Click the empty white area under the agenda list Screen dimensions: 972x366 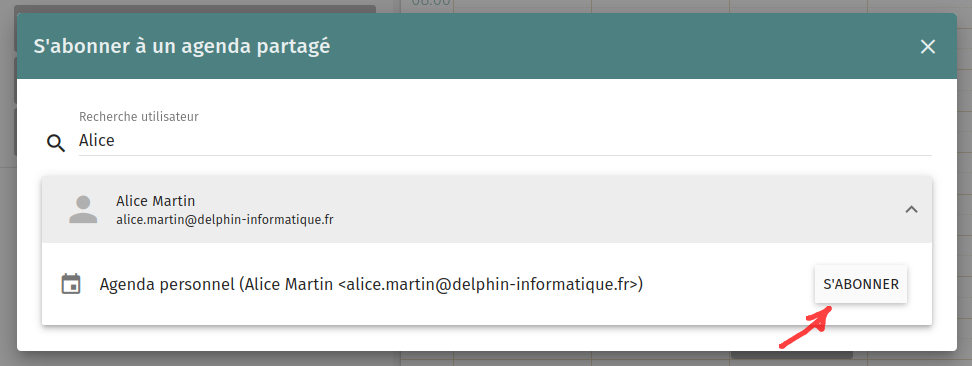pos(487,338)
